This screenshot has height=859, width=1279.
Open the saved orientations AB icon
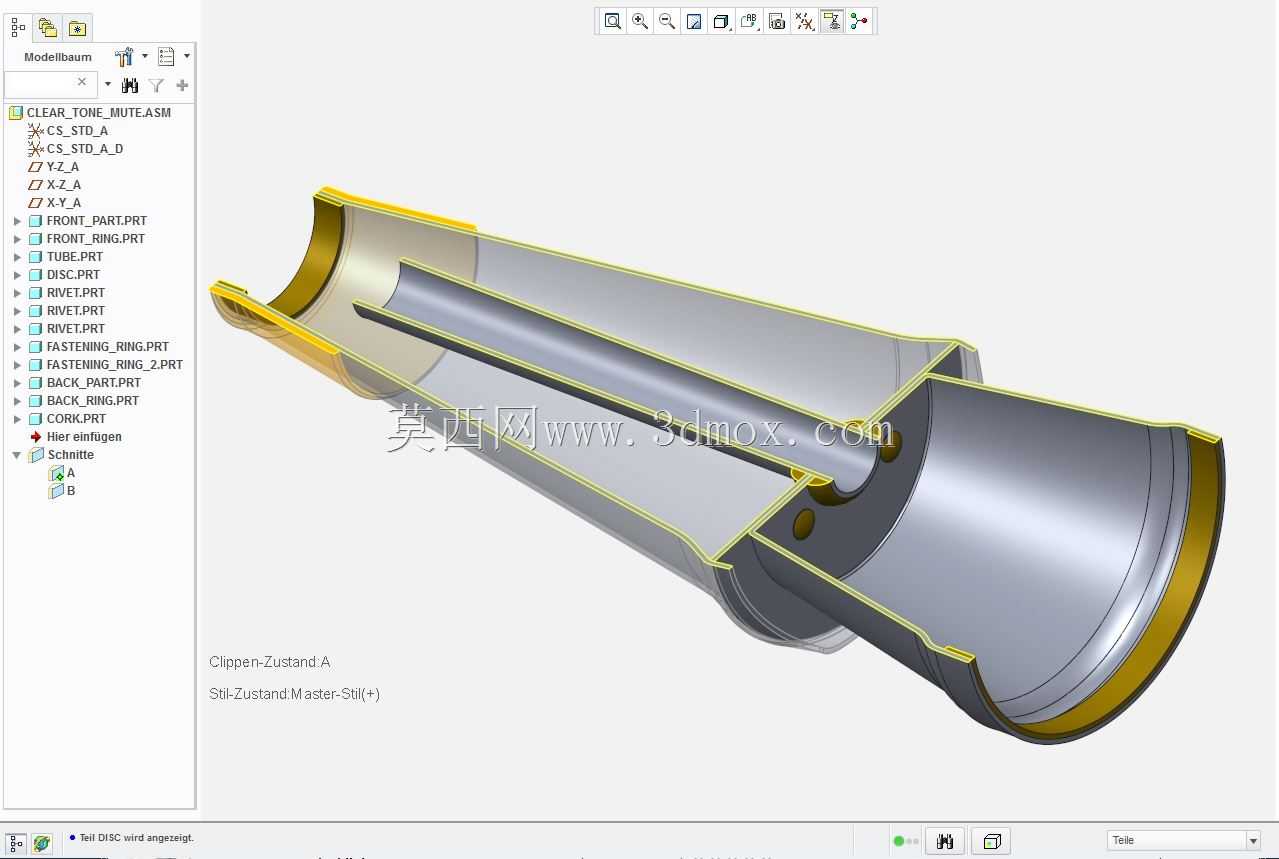[x=749, y=21]
